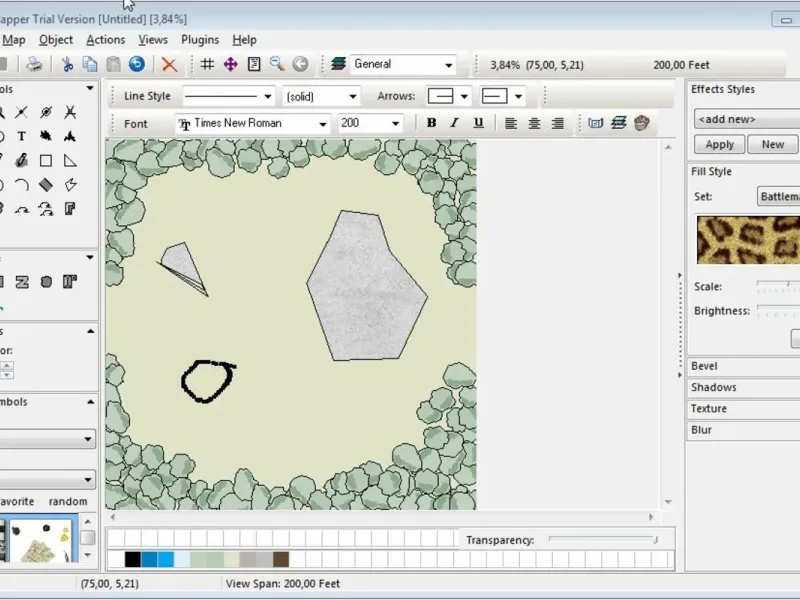Pick the black color swatch
Screen dimensions: 800x600
133,559
